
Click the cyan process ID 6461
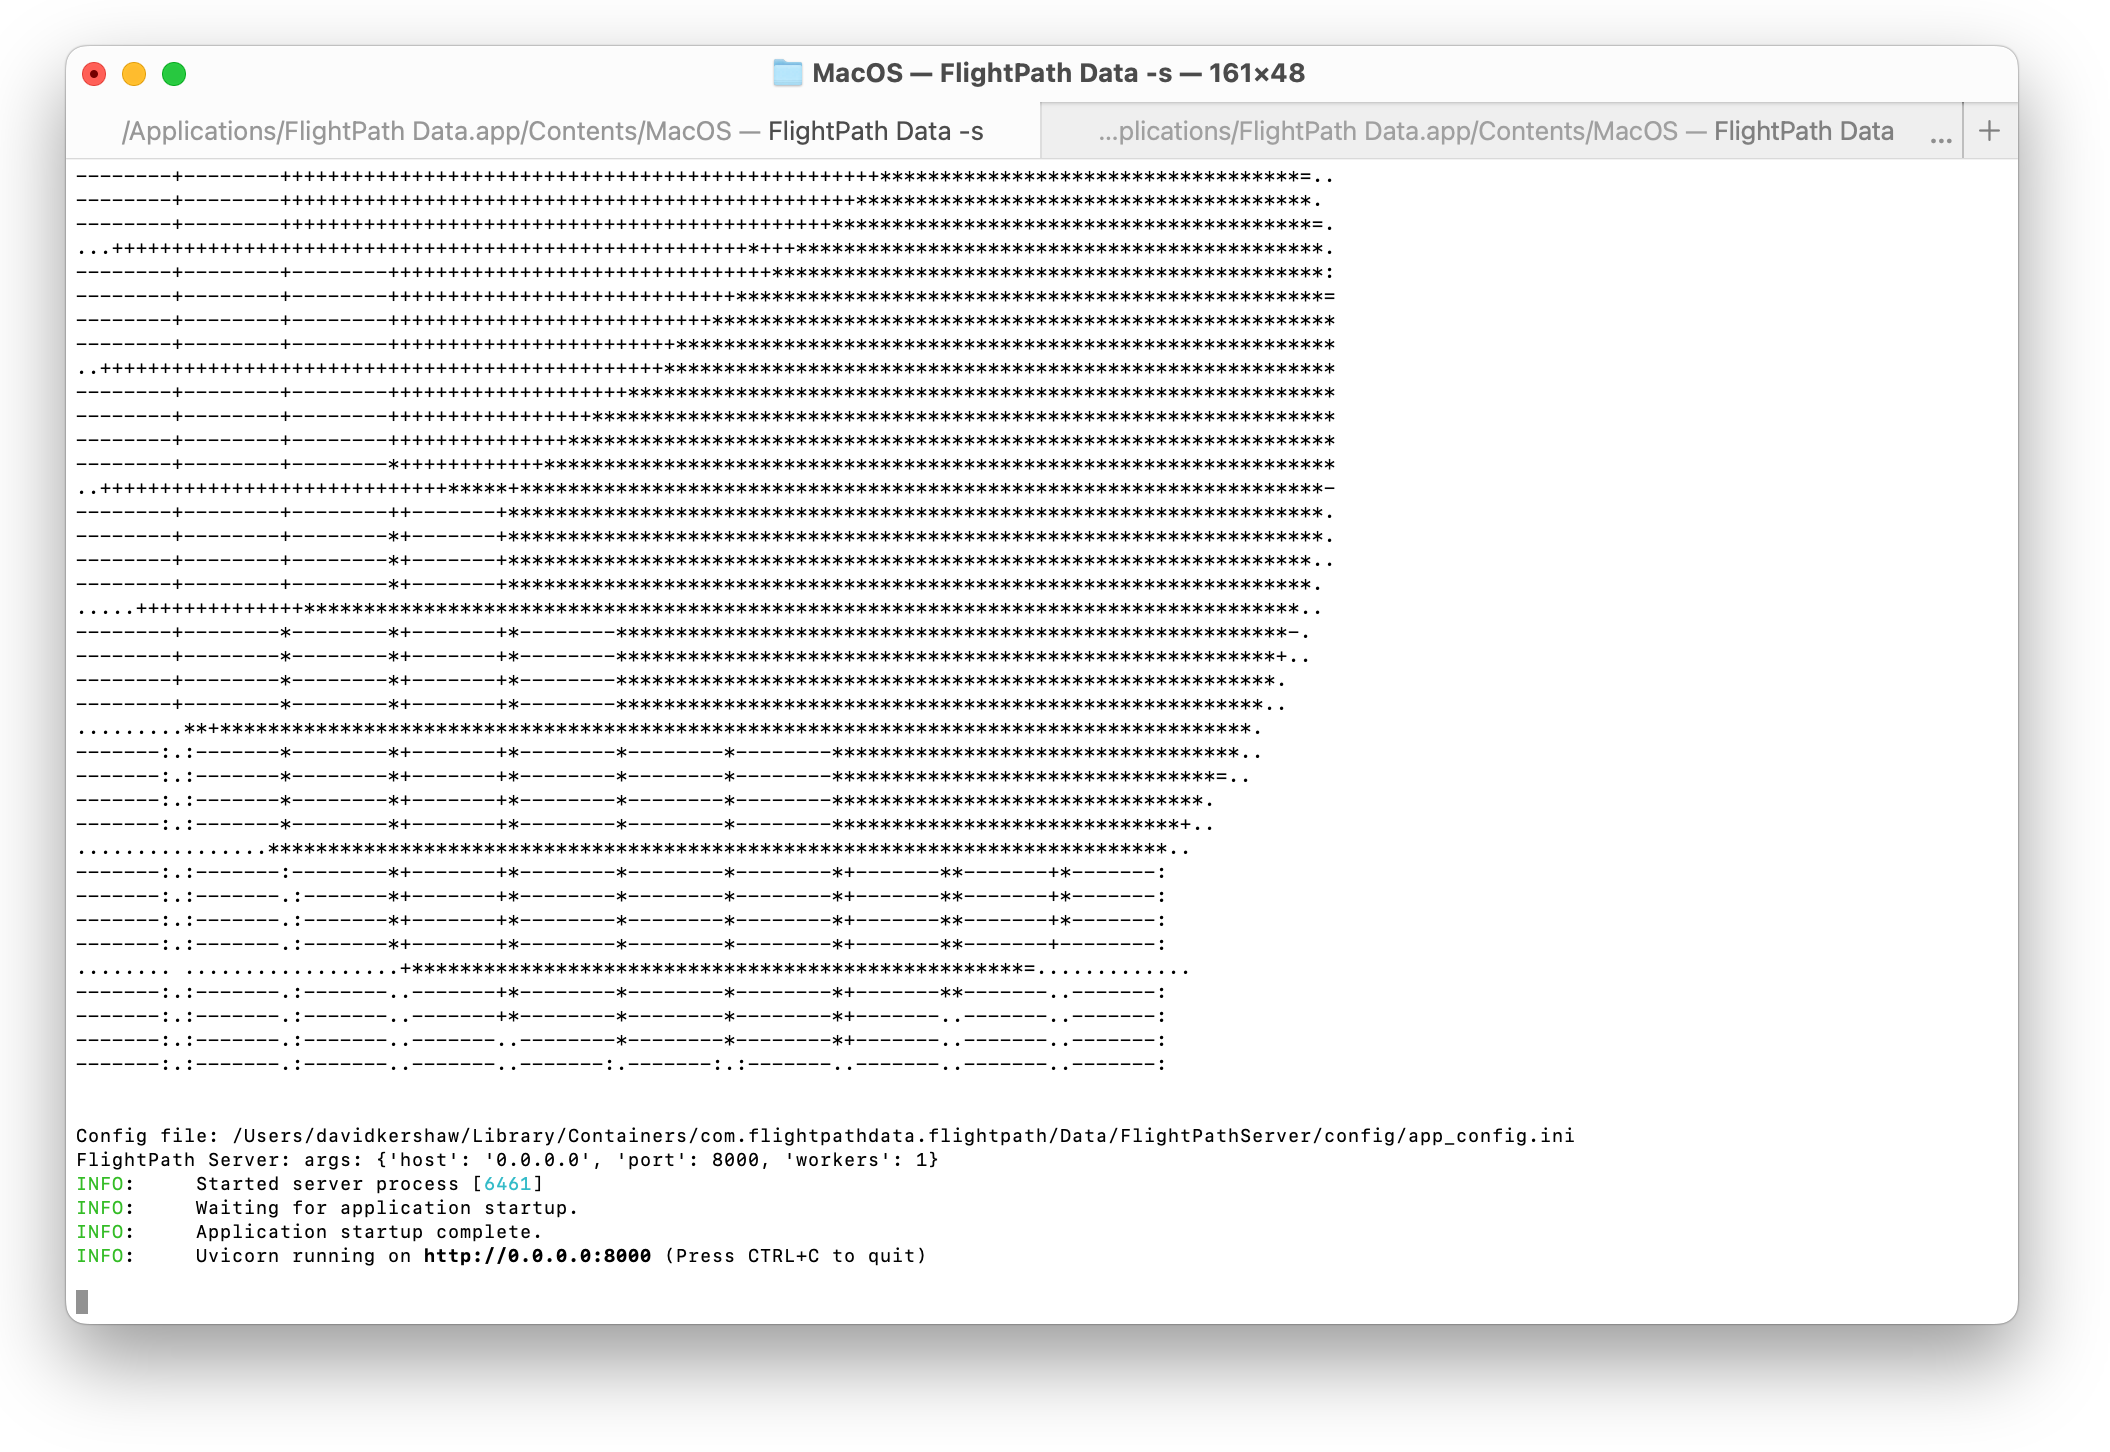(x=507, y=1184)
